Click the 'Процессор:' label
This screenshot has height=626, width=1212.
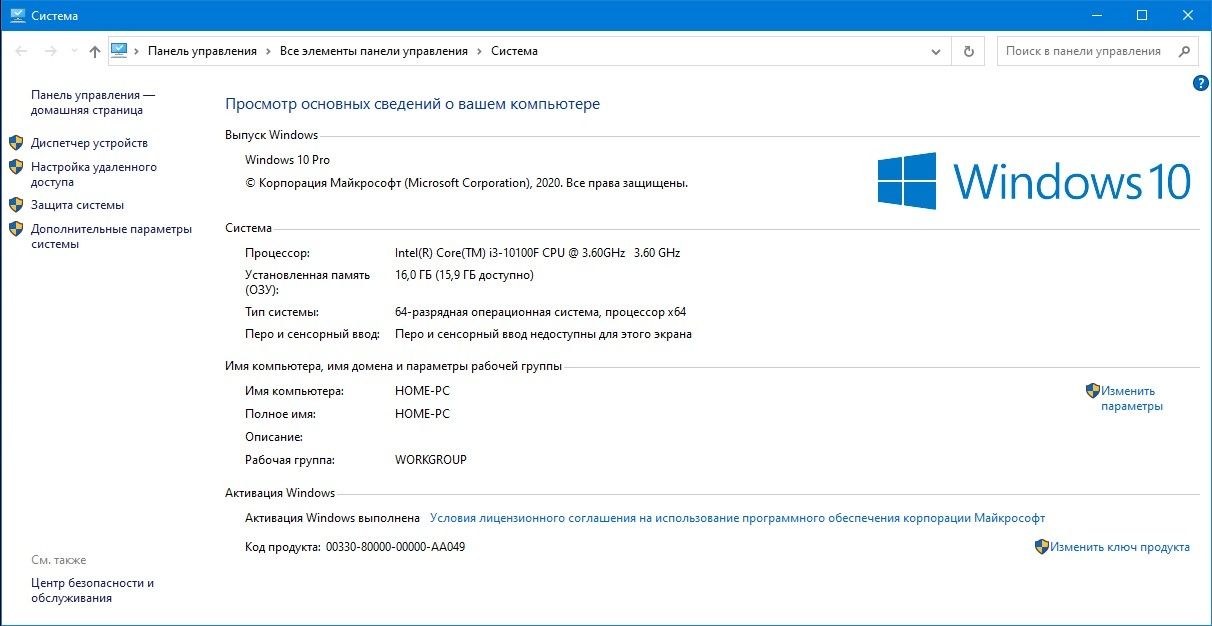click(277, 253)
